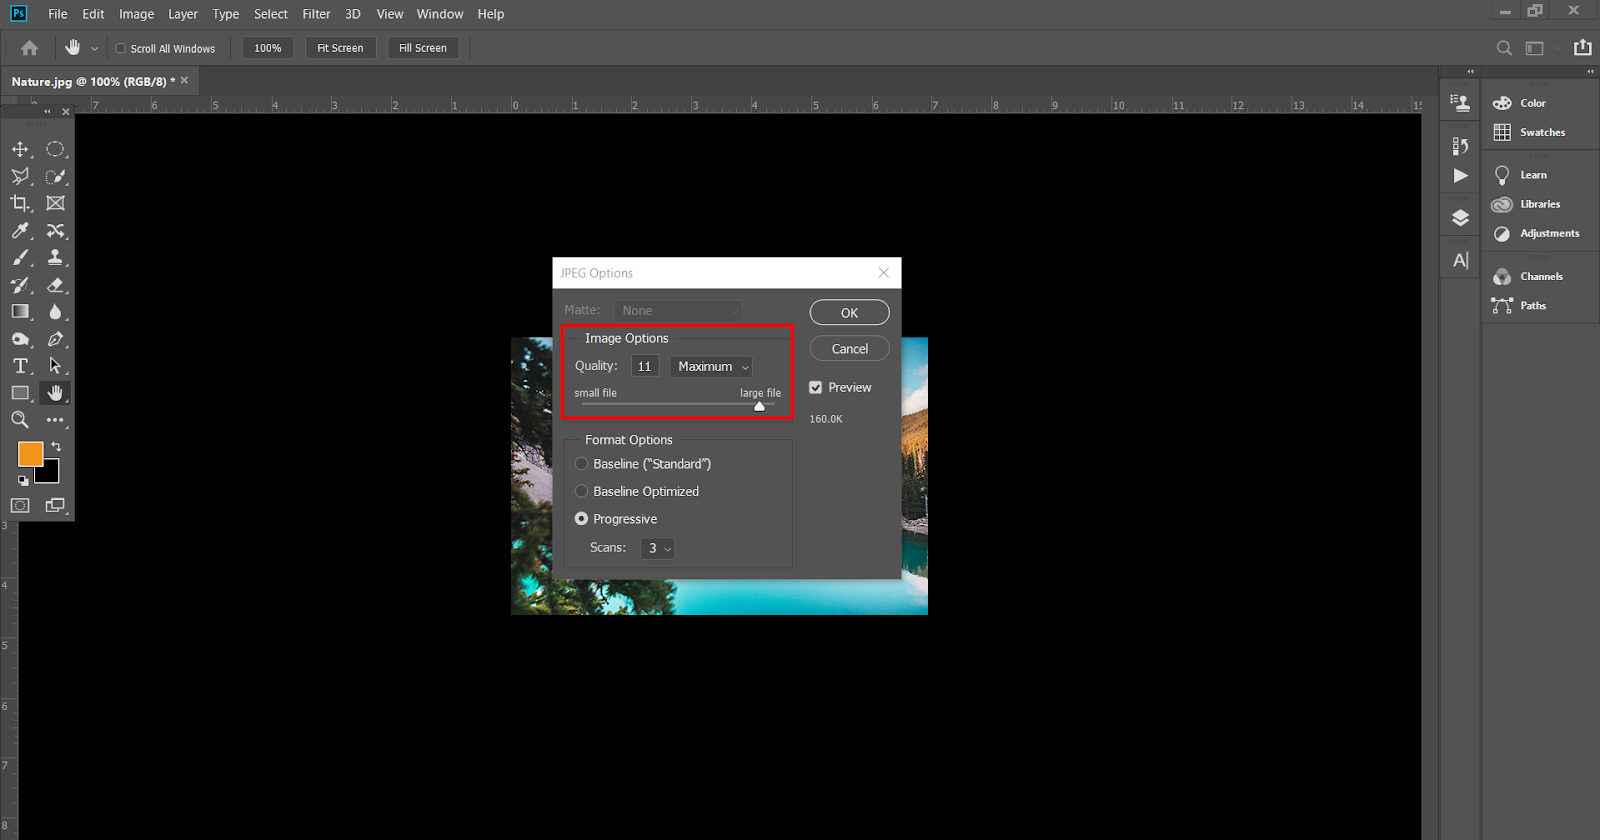The image size is (1600, 840).
Task: Select the Crop tool
Action: [20, 203]
